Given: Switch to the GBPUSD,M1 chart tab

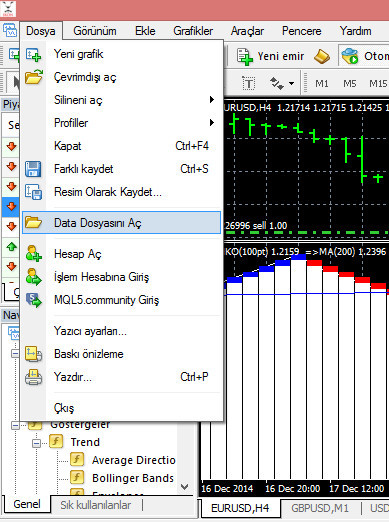Looking at the screenshot, I should [x=320, y=508].
